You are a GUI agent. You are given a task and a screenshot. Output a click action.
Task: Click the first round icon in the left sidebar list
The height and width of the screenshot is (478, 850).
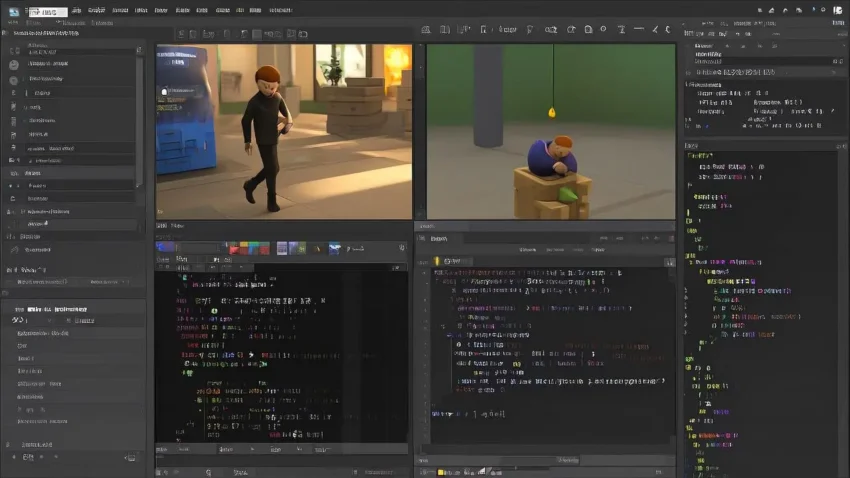point(14,64)
